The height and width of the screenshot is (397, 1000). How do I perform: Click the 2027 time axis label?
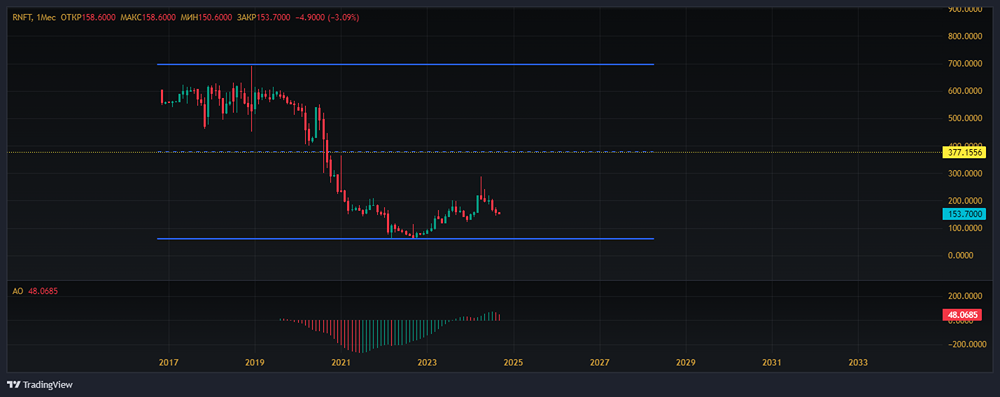coord(599,363)
